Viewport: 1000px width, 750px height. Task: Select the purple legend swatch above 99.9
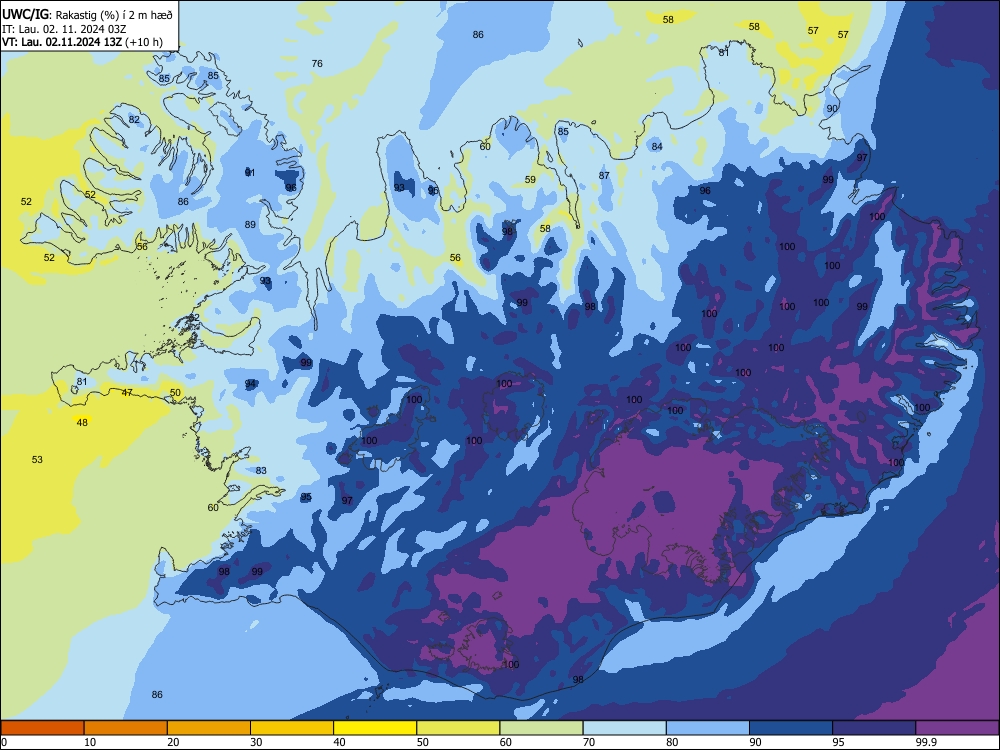[x=957, y=728]
